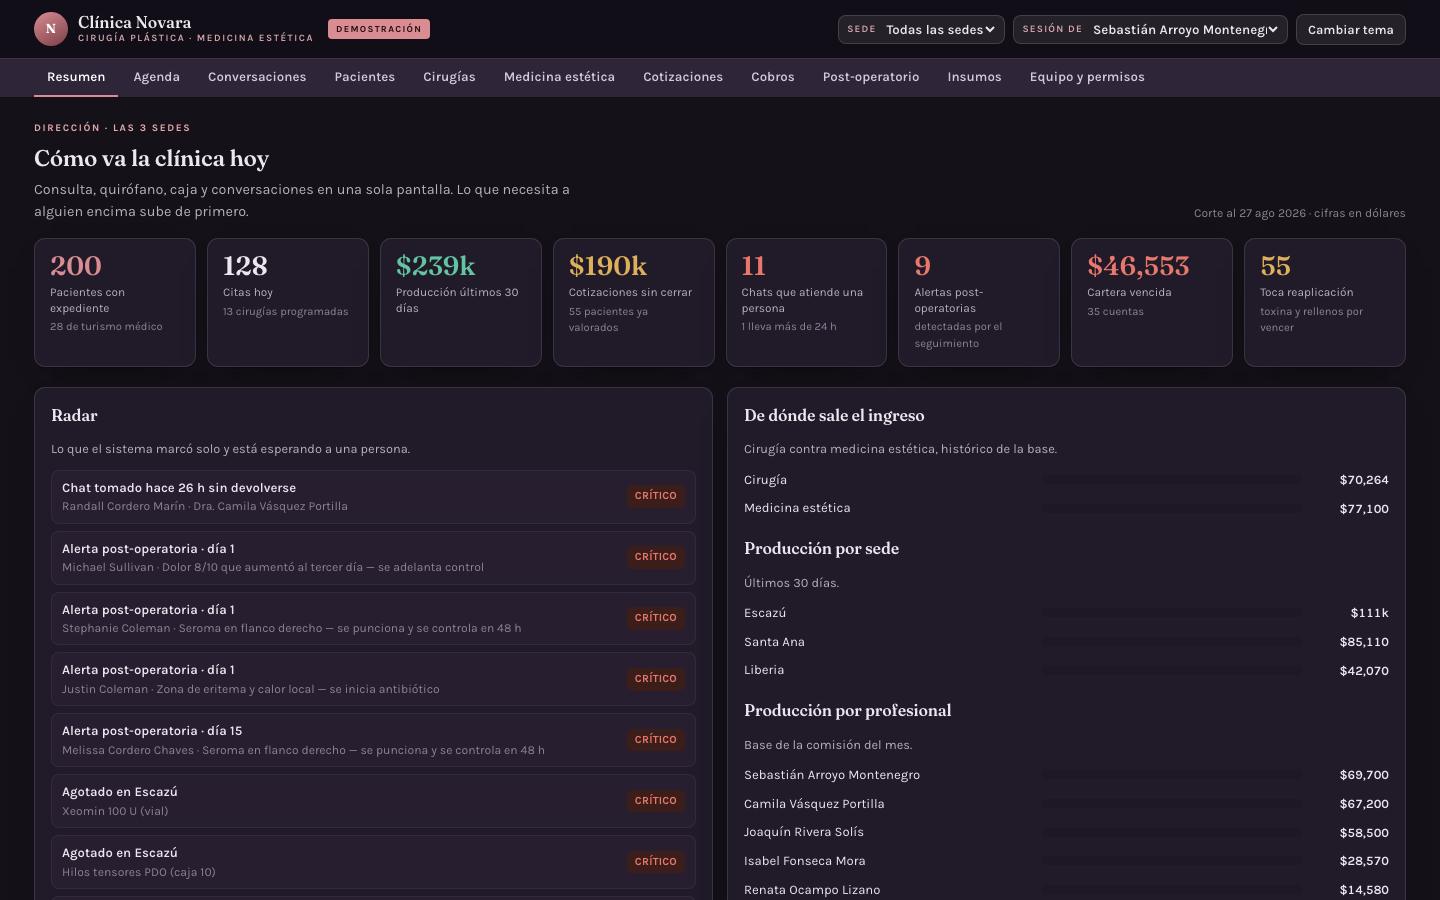Click the $85,110 Santa Ana amount
Viewport: 1440px width, 900px height.
coord(1364,642)
